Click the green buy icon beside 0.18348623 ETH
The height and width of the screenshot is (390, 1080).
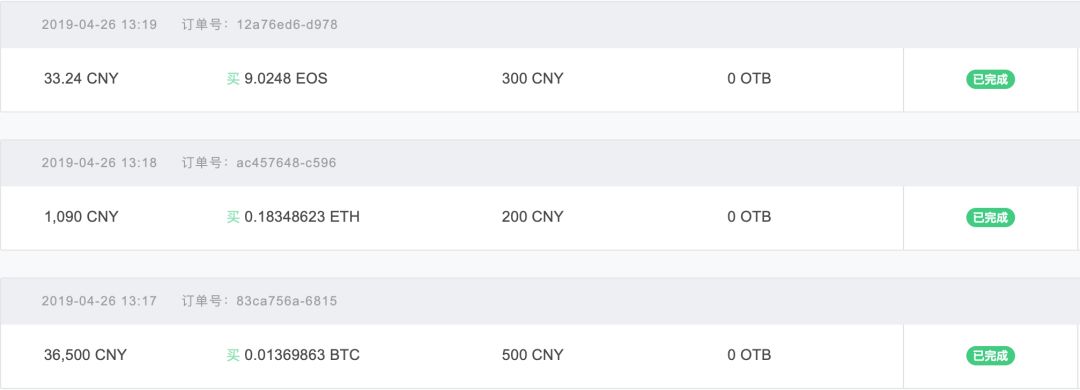[x=233, y=217]
